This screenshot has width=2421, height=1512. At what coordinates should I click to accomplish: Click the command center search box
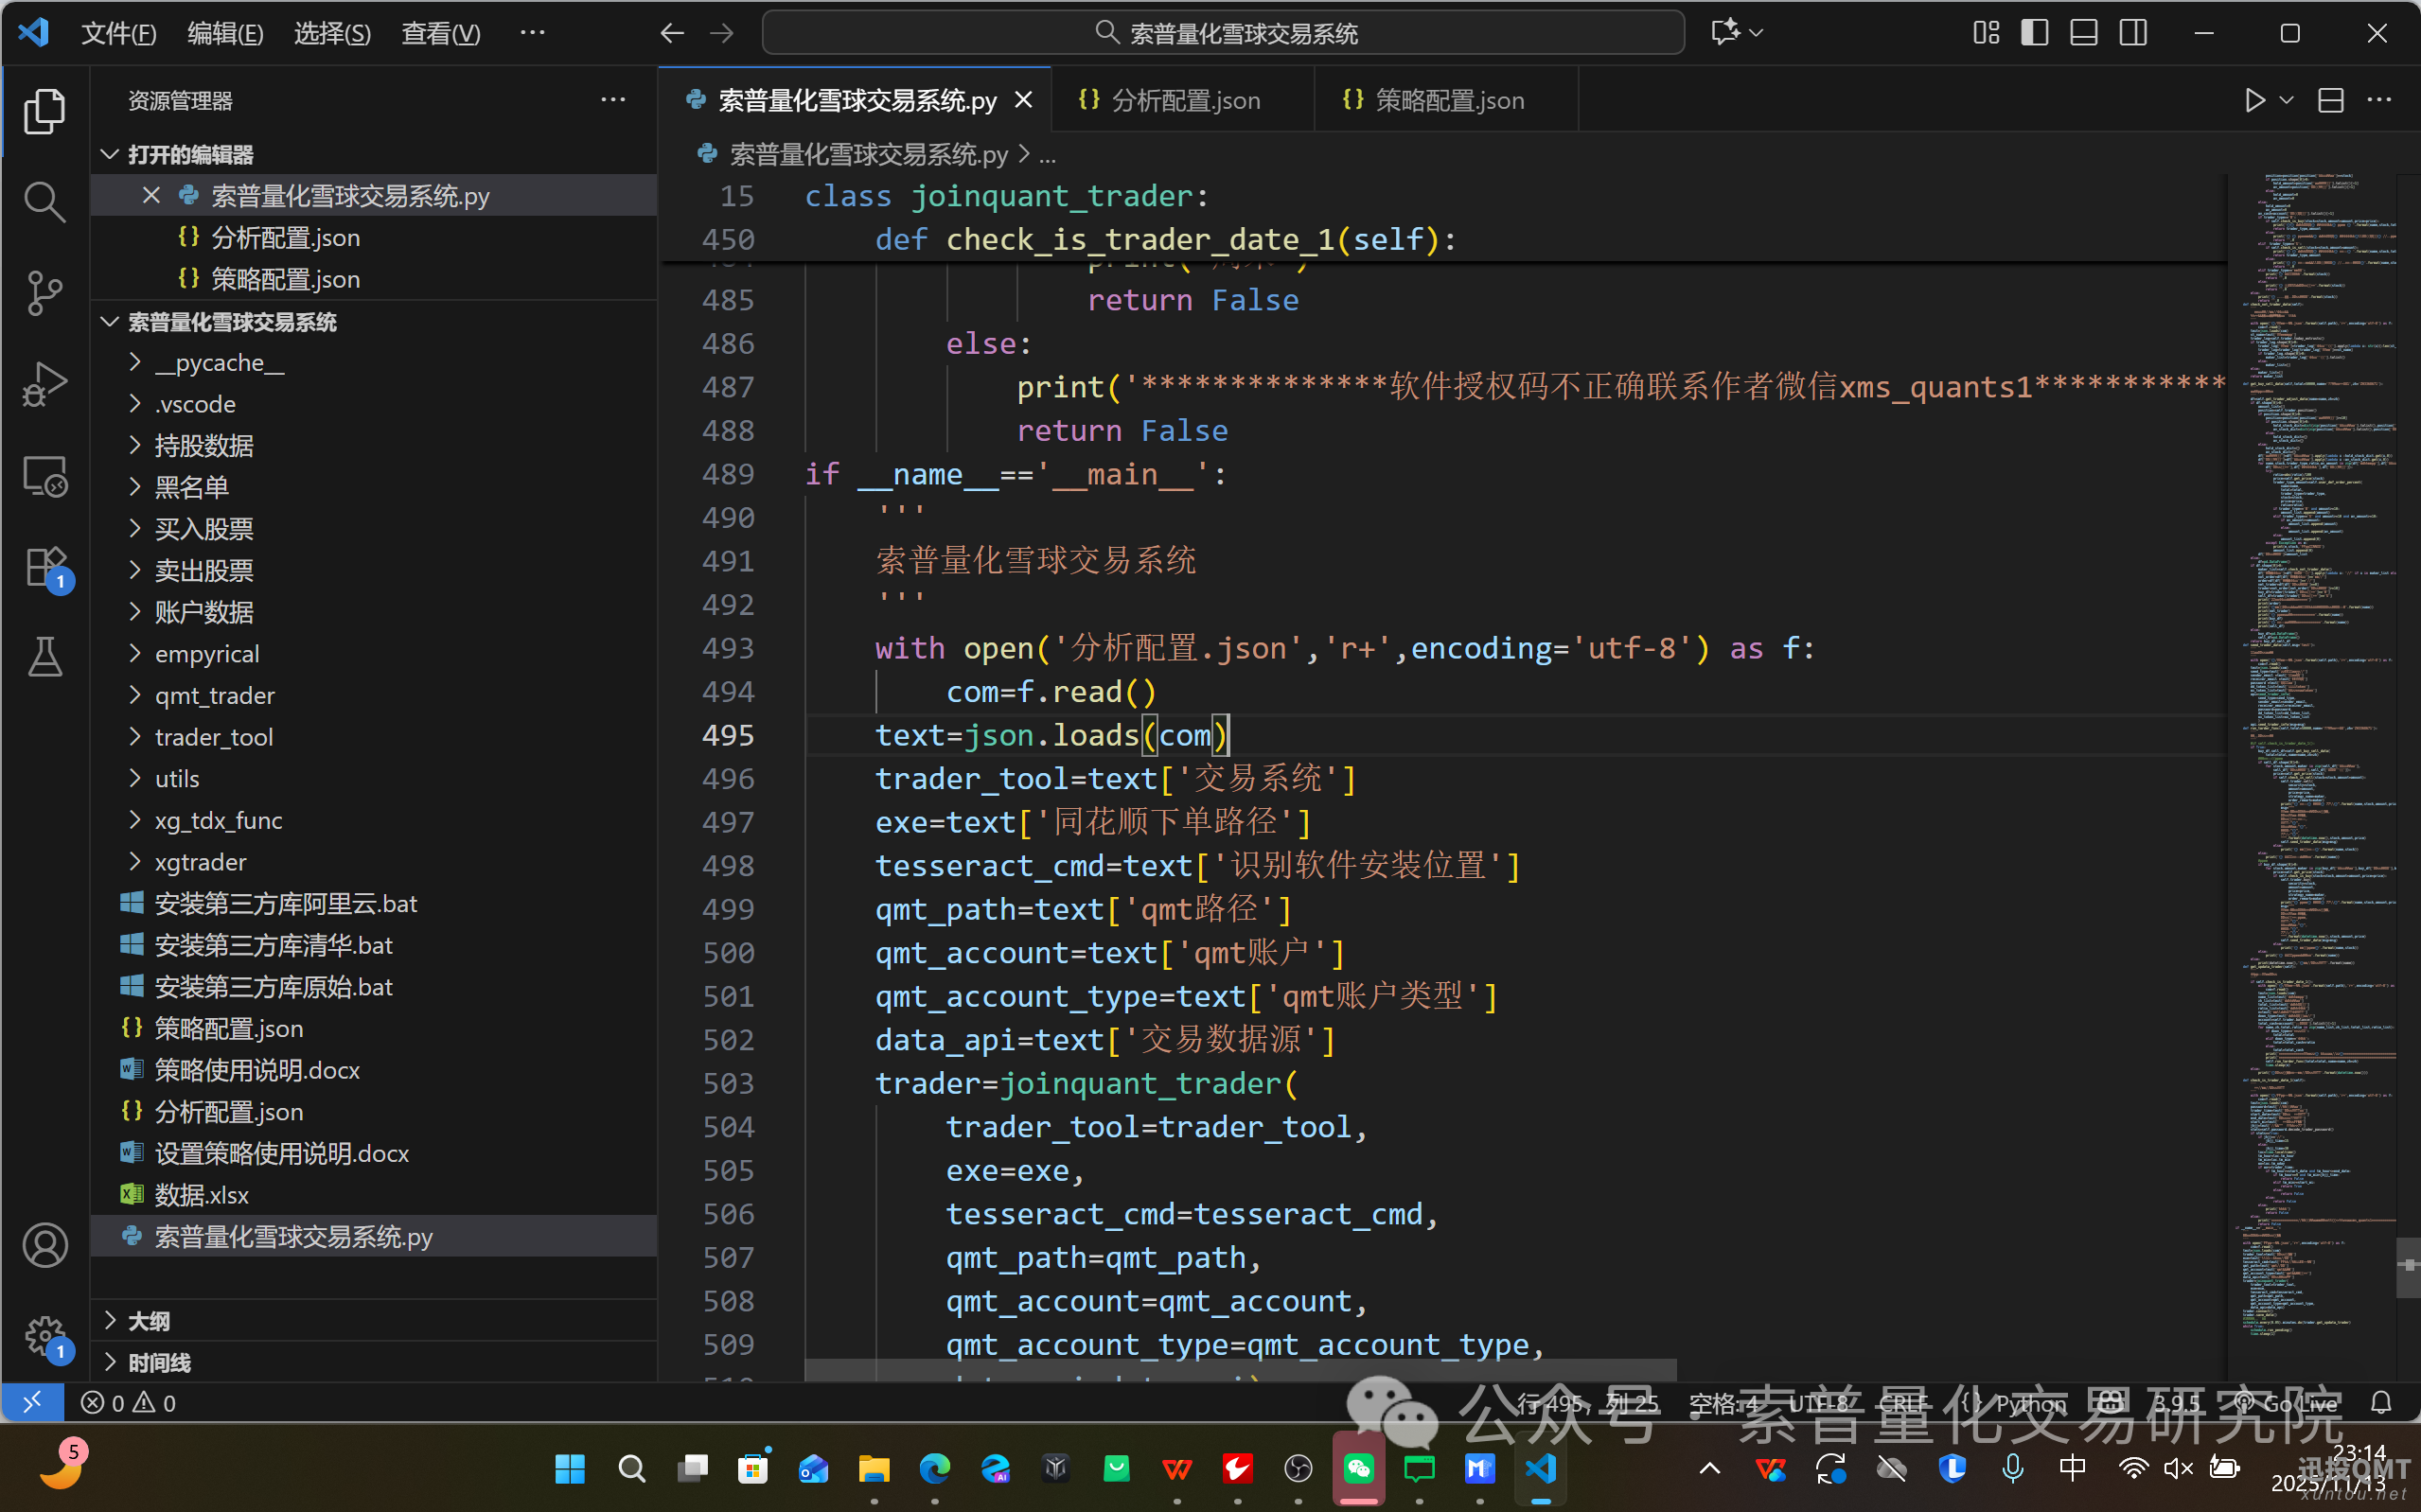1223,33
